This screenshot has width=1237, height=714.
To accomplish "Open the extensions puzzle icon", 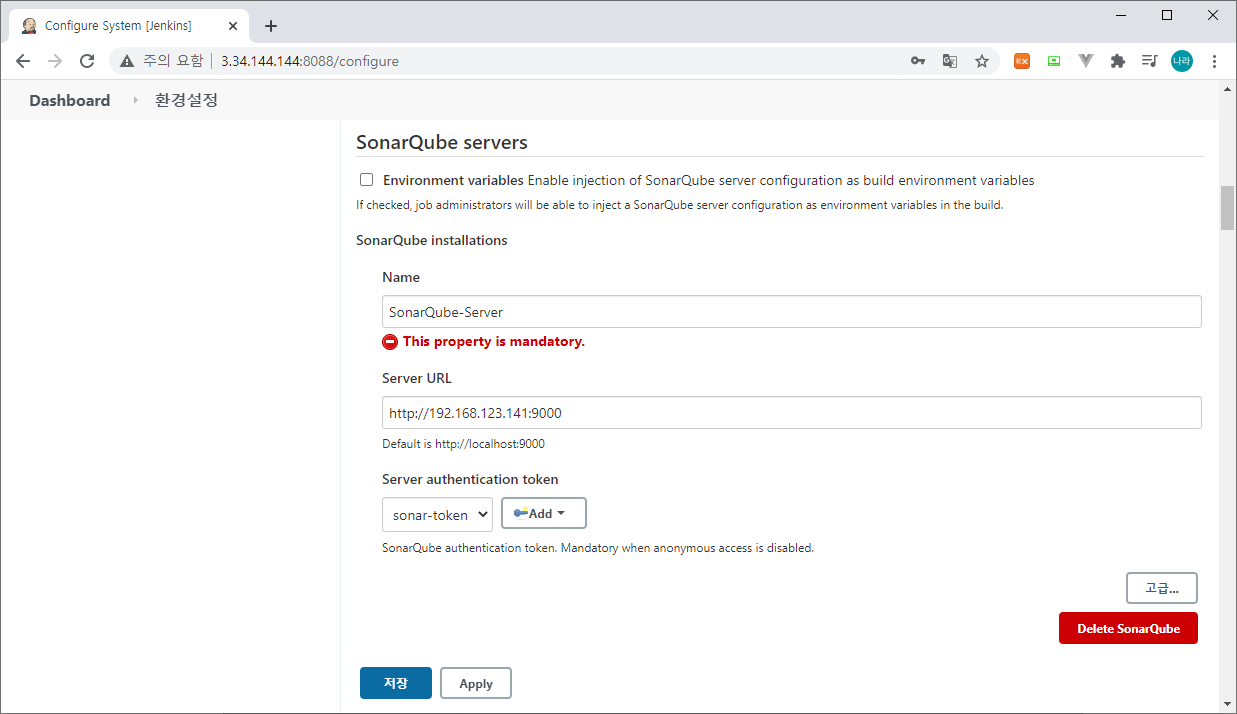I will click(1118, 61).
